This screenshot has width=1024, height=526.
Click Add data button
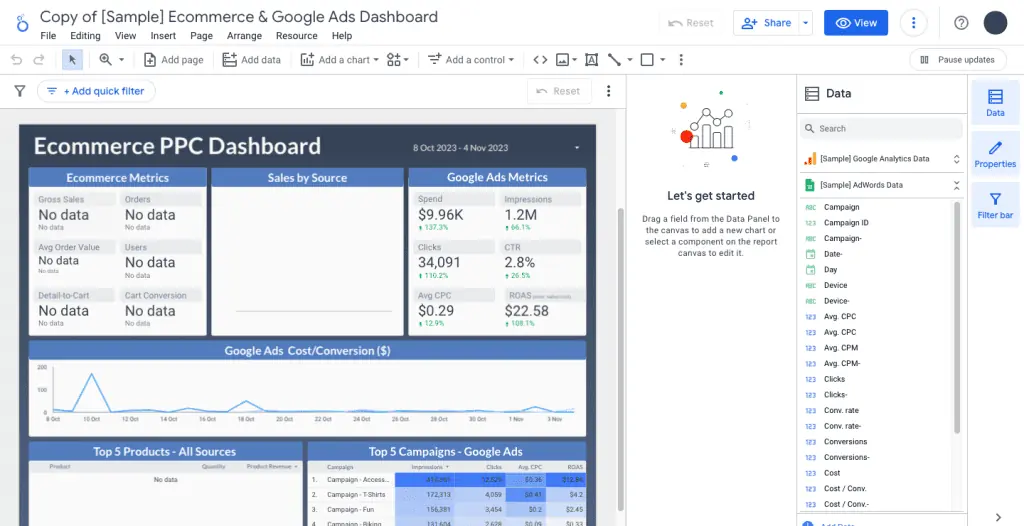point(251,59)
